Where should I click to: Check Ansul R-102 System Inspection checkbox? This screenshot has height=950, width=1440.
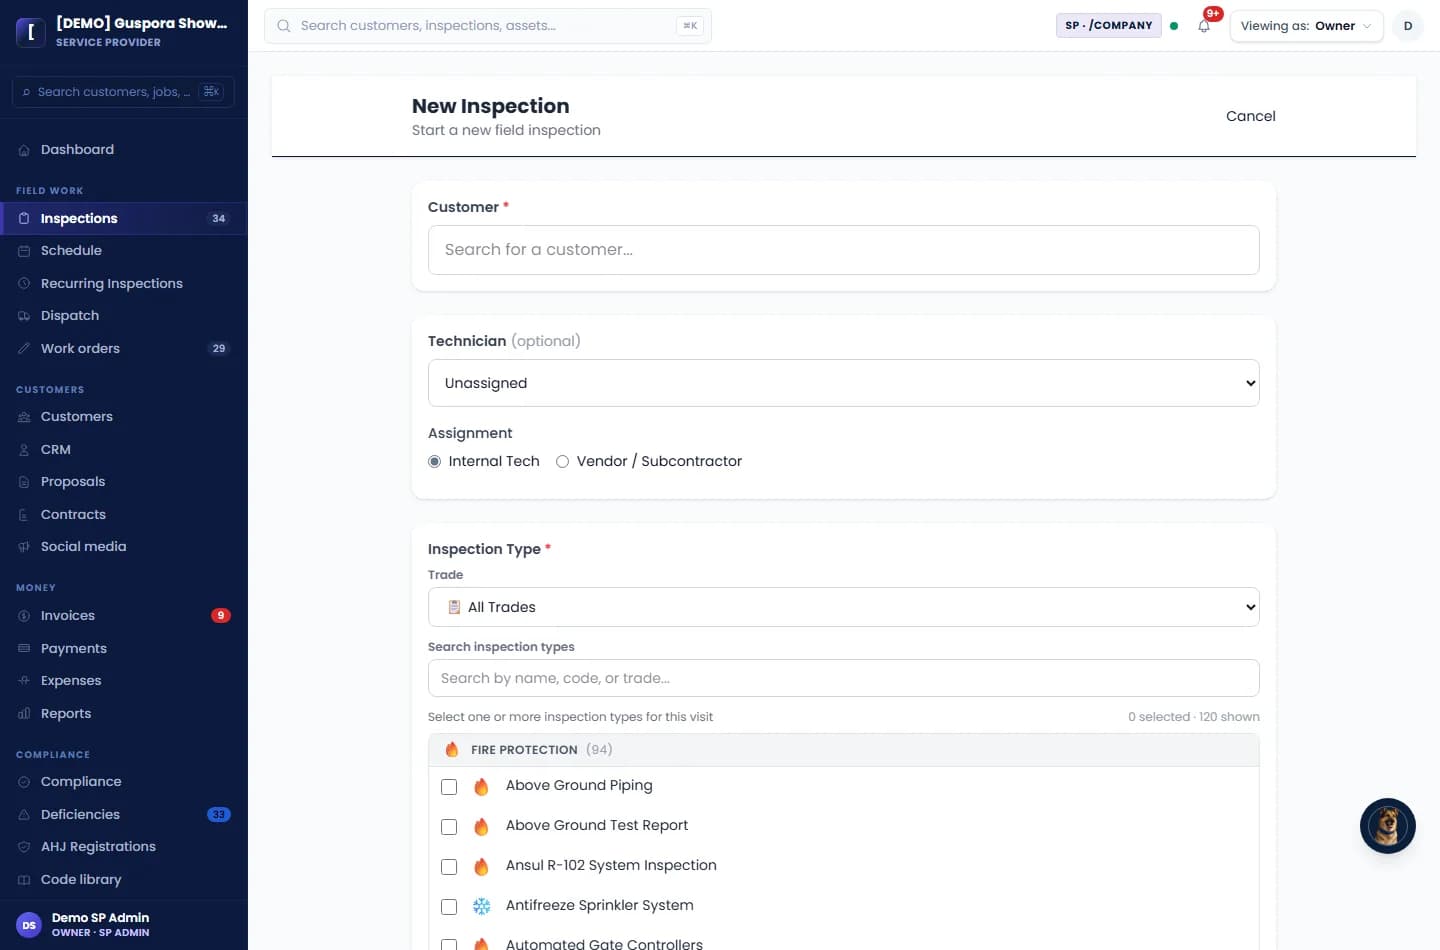[449, 867]
